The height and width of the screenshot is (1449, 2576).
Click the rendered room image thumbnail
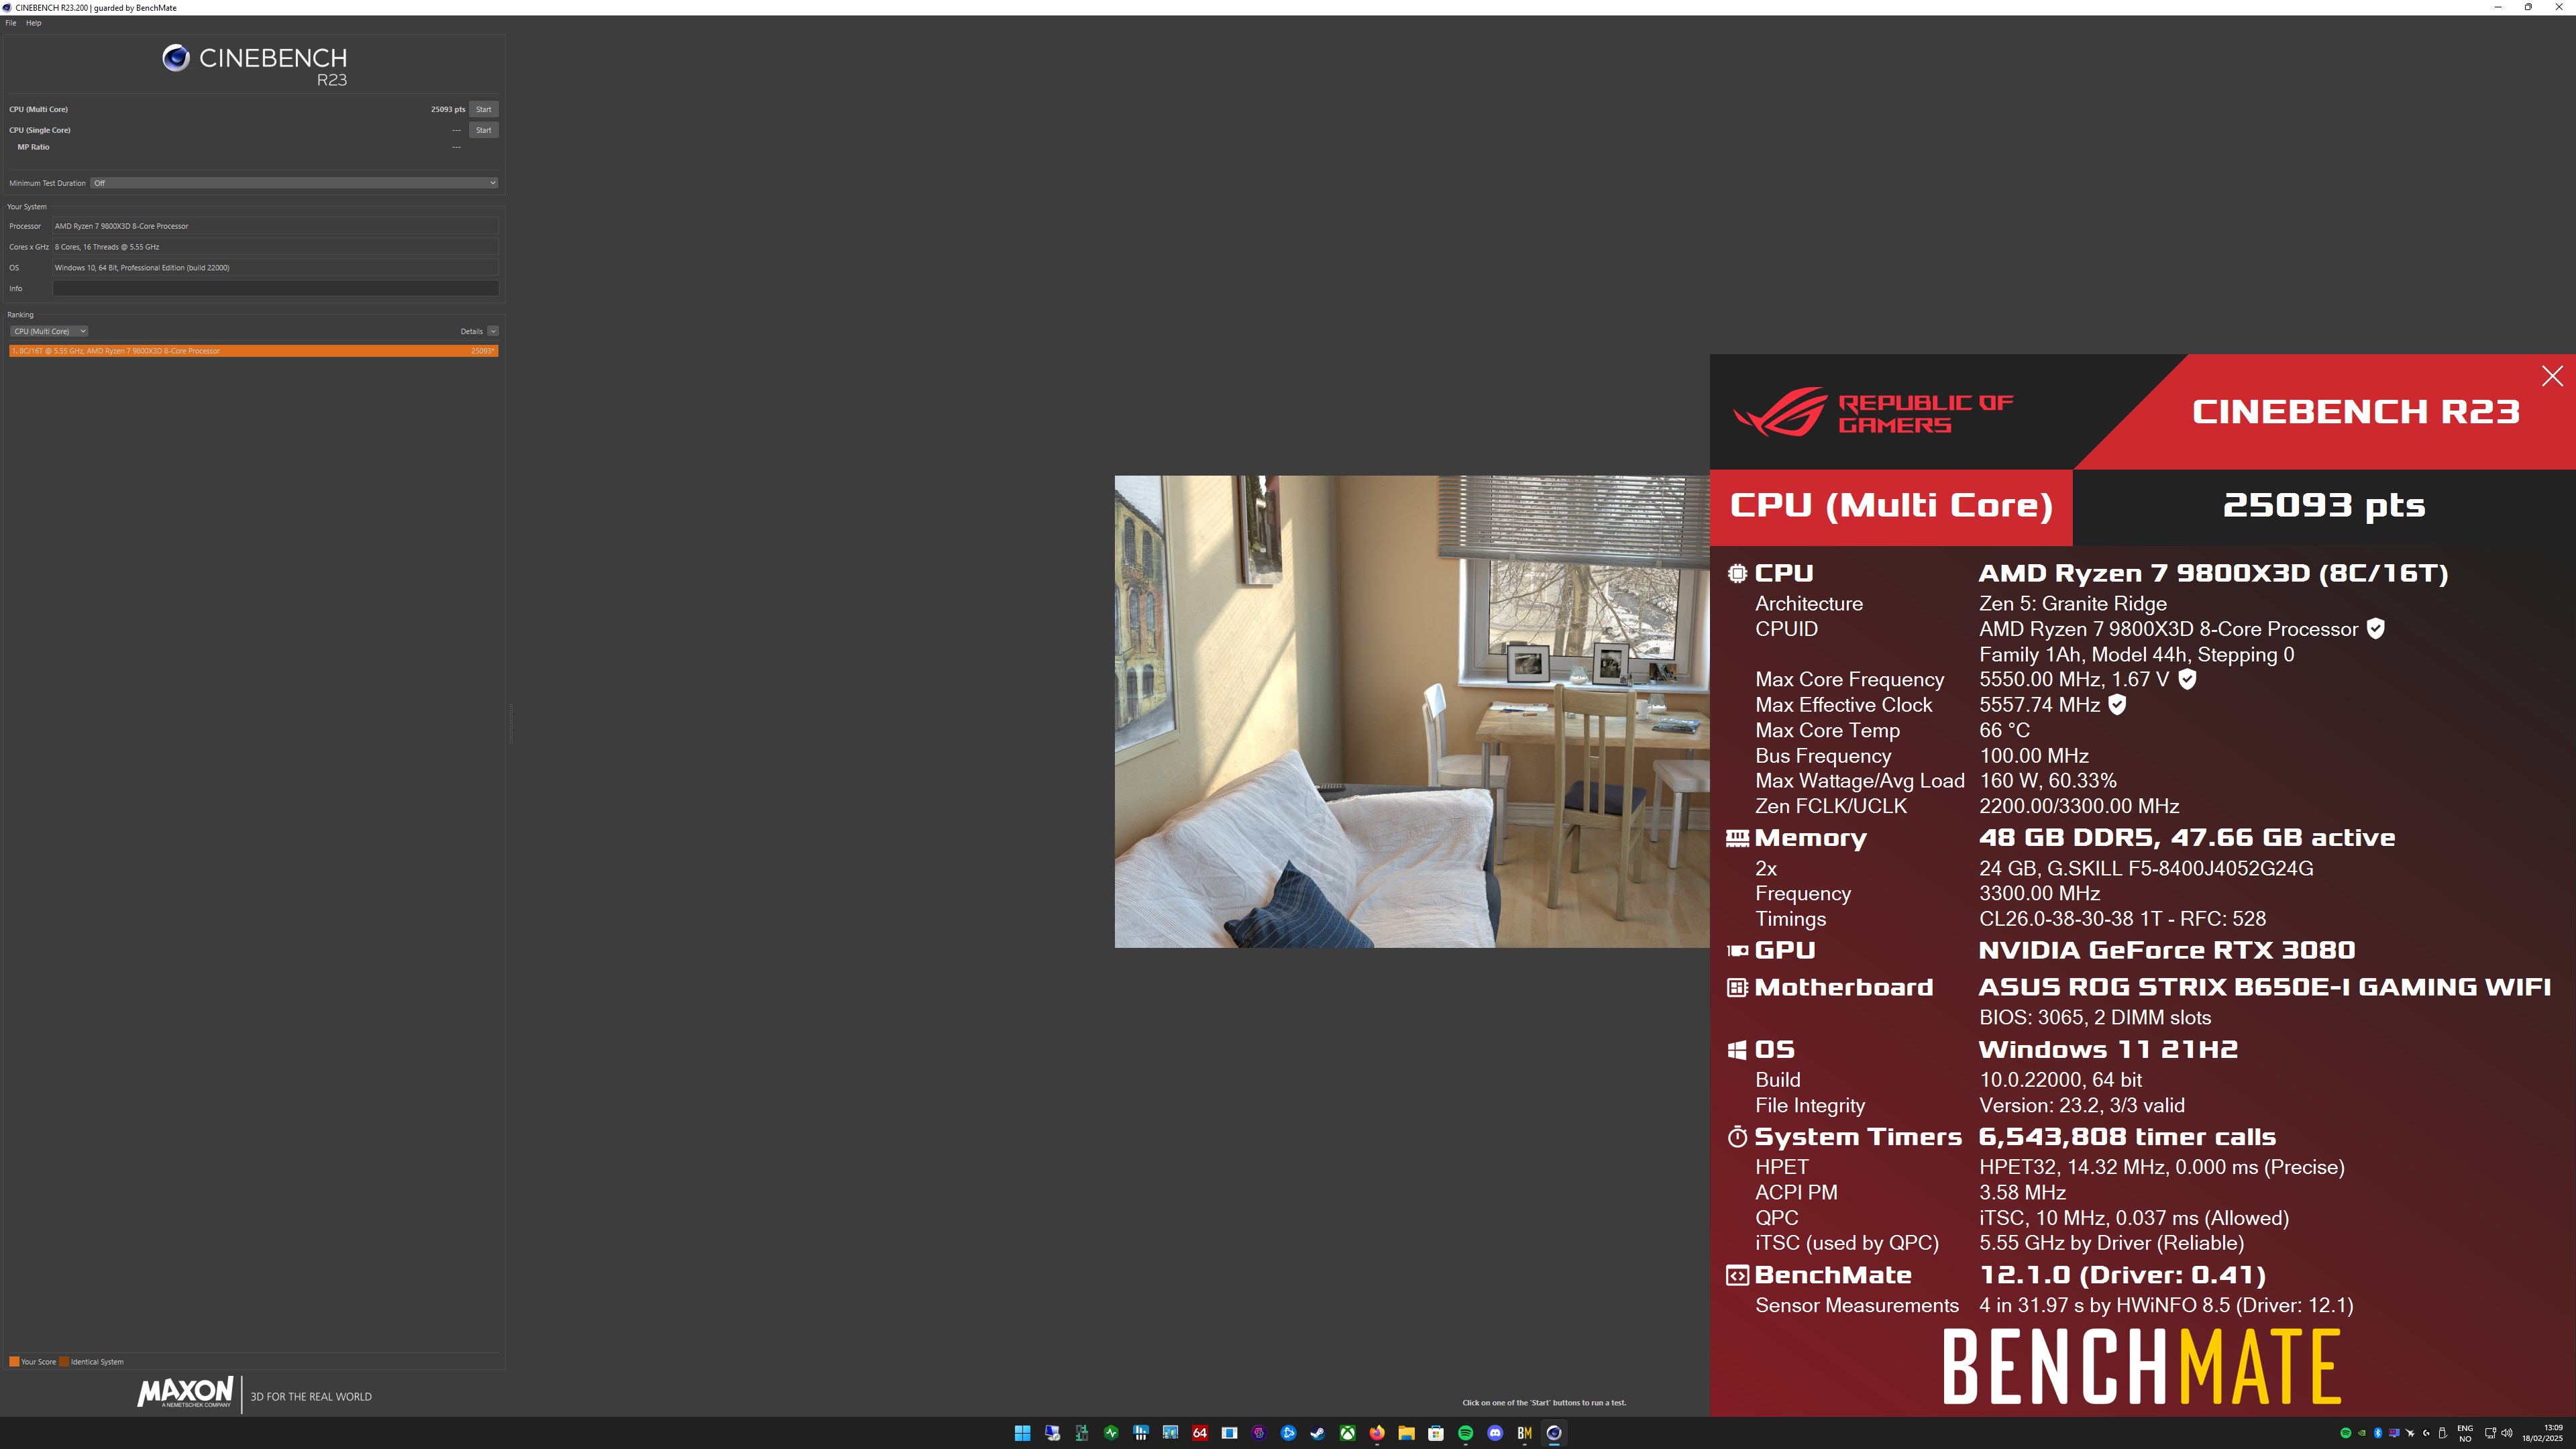point(1412,711)
